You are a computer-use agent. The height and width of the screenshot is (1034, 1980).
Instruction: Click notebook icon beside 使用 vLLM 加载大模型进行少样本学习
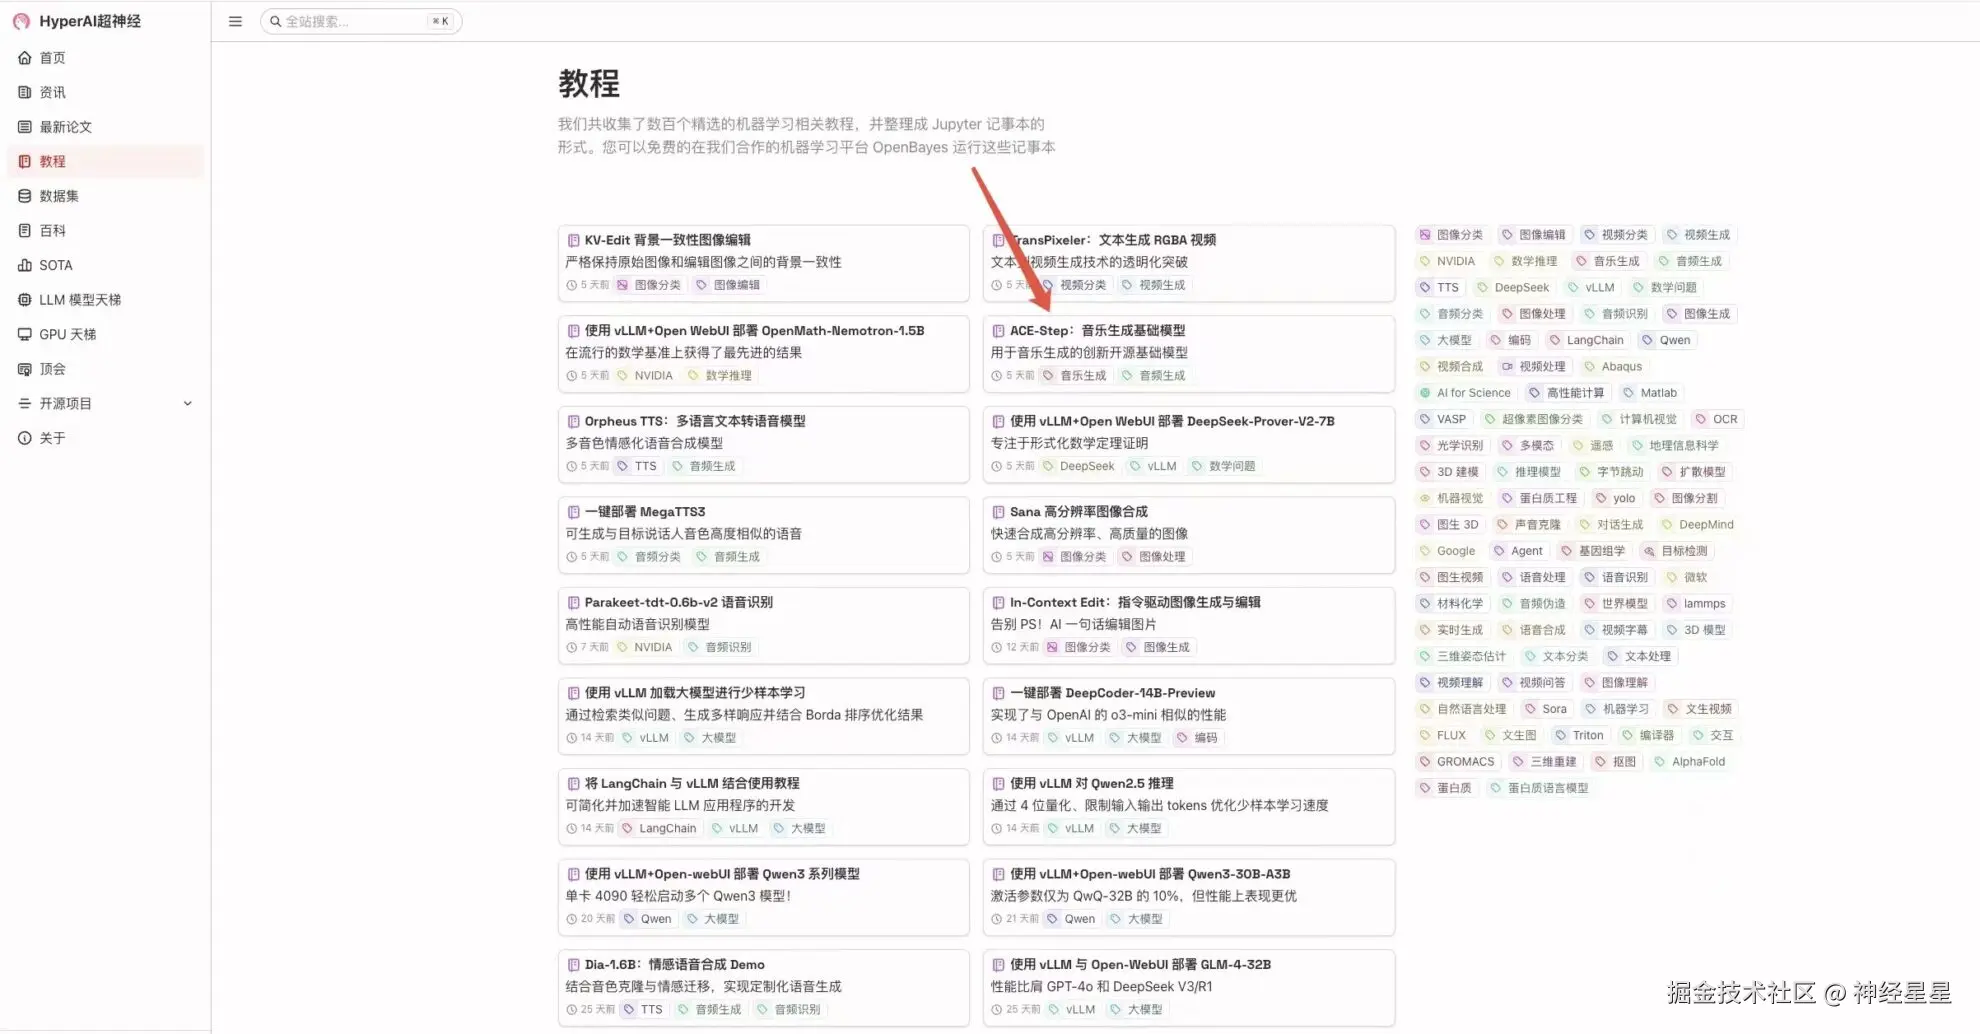[573, 692]
